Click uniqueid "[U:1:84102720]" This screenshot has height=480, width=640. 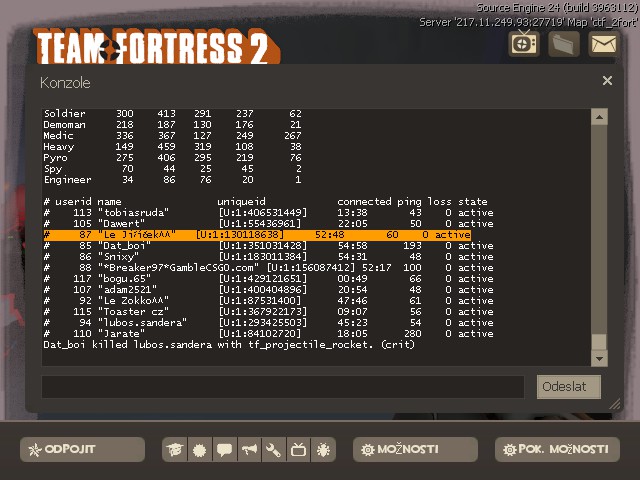click(x=260, y=334)
